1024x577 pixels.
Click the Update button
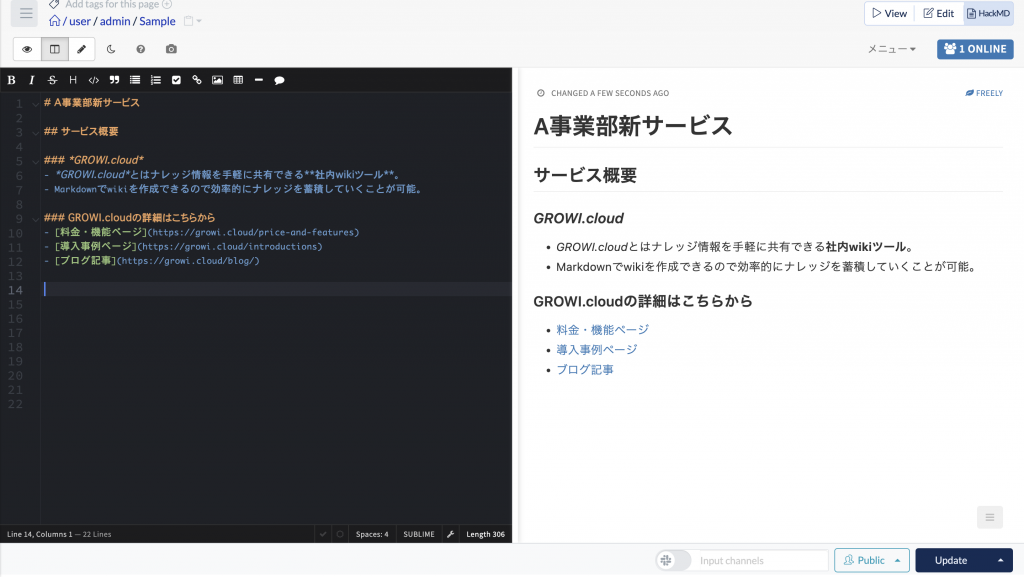click(x=951, y=560)
